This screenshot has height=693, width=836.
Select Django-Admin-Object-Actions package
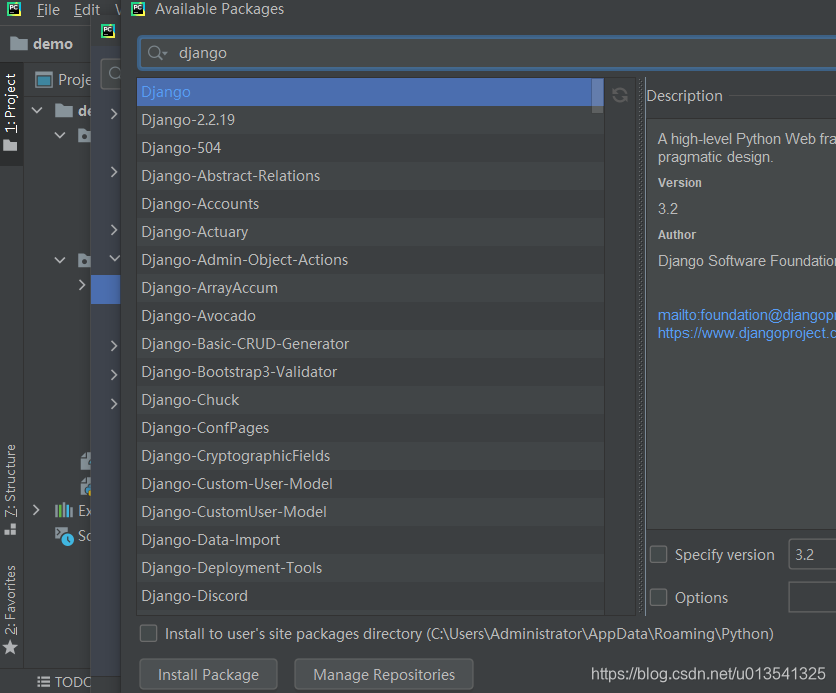click(x=370, y=260)
